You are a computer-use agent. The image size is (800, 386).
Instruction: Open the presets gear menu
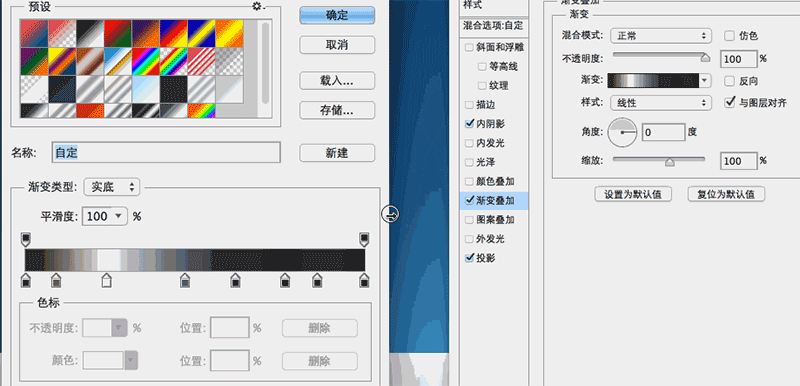[258, 6]
